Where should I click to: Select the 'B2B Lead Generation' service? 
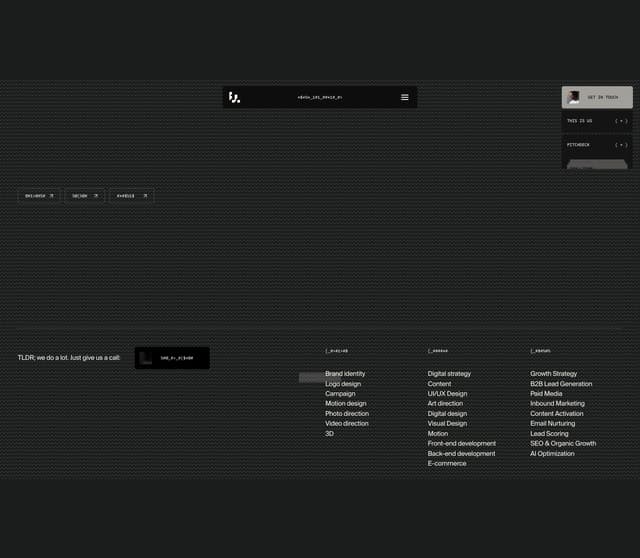tap(561, 384)
